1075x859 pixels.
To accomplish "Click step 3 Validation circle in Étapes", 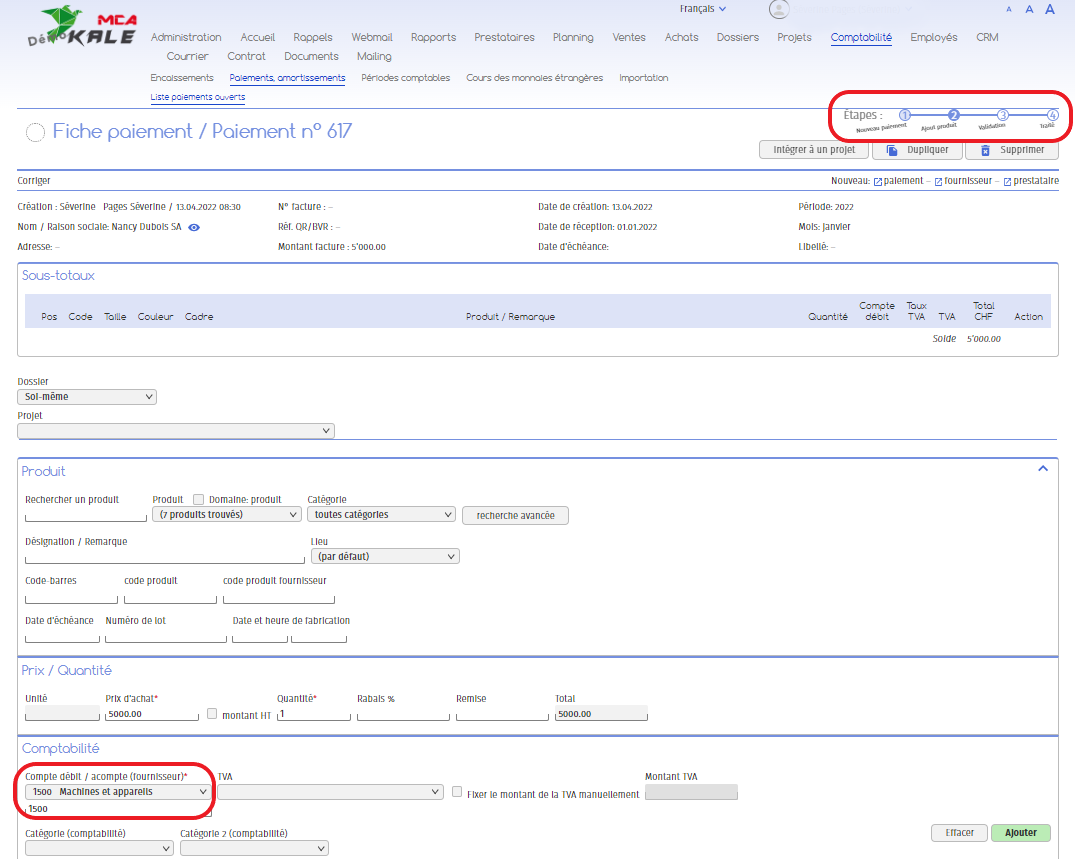I will (1003, 116).
